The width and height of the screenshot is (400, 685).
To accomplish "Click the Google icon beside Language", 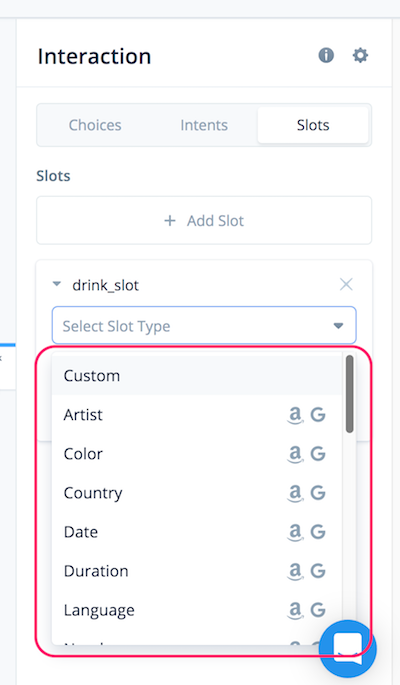I will click(318, 610).
